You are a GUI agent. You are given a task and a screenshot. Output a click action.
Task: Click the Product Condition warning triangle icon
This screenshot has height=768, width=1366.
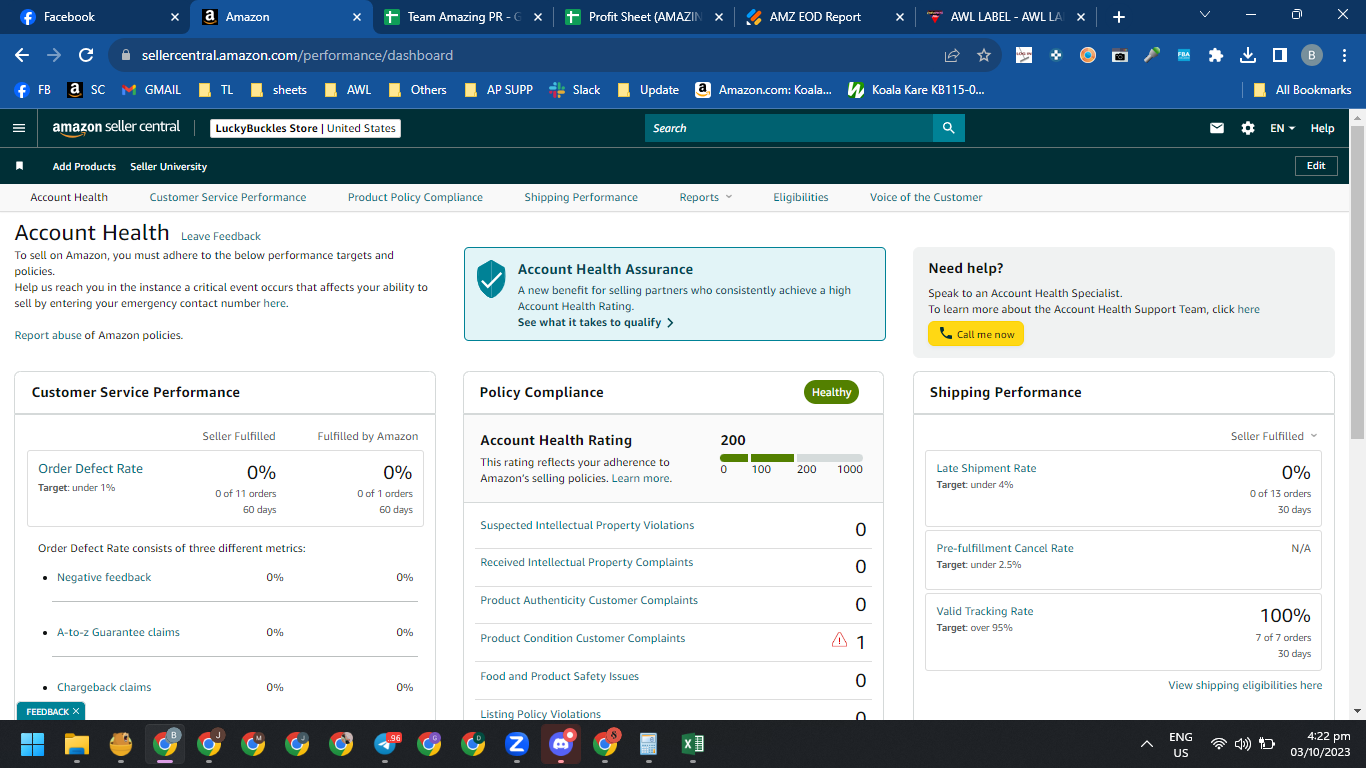pos(839,640)
